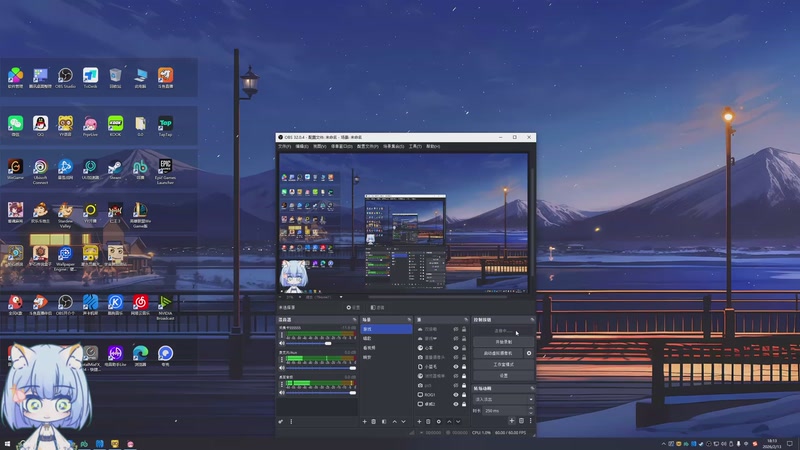Open 编辑(E) menu in OBS
800x450 pixels.
[302, 146]
